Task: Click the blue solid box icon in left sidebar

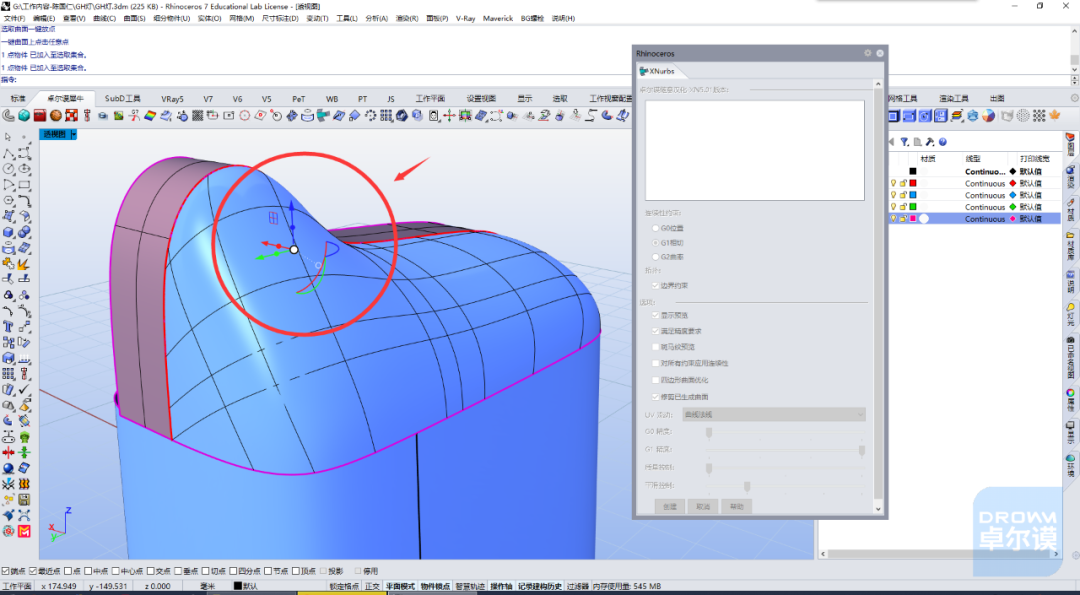Action: (8, 232)
